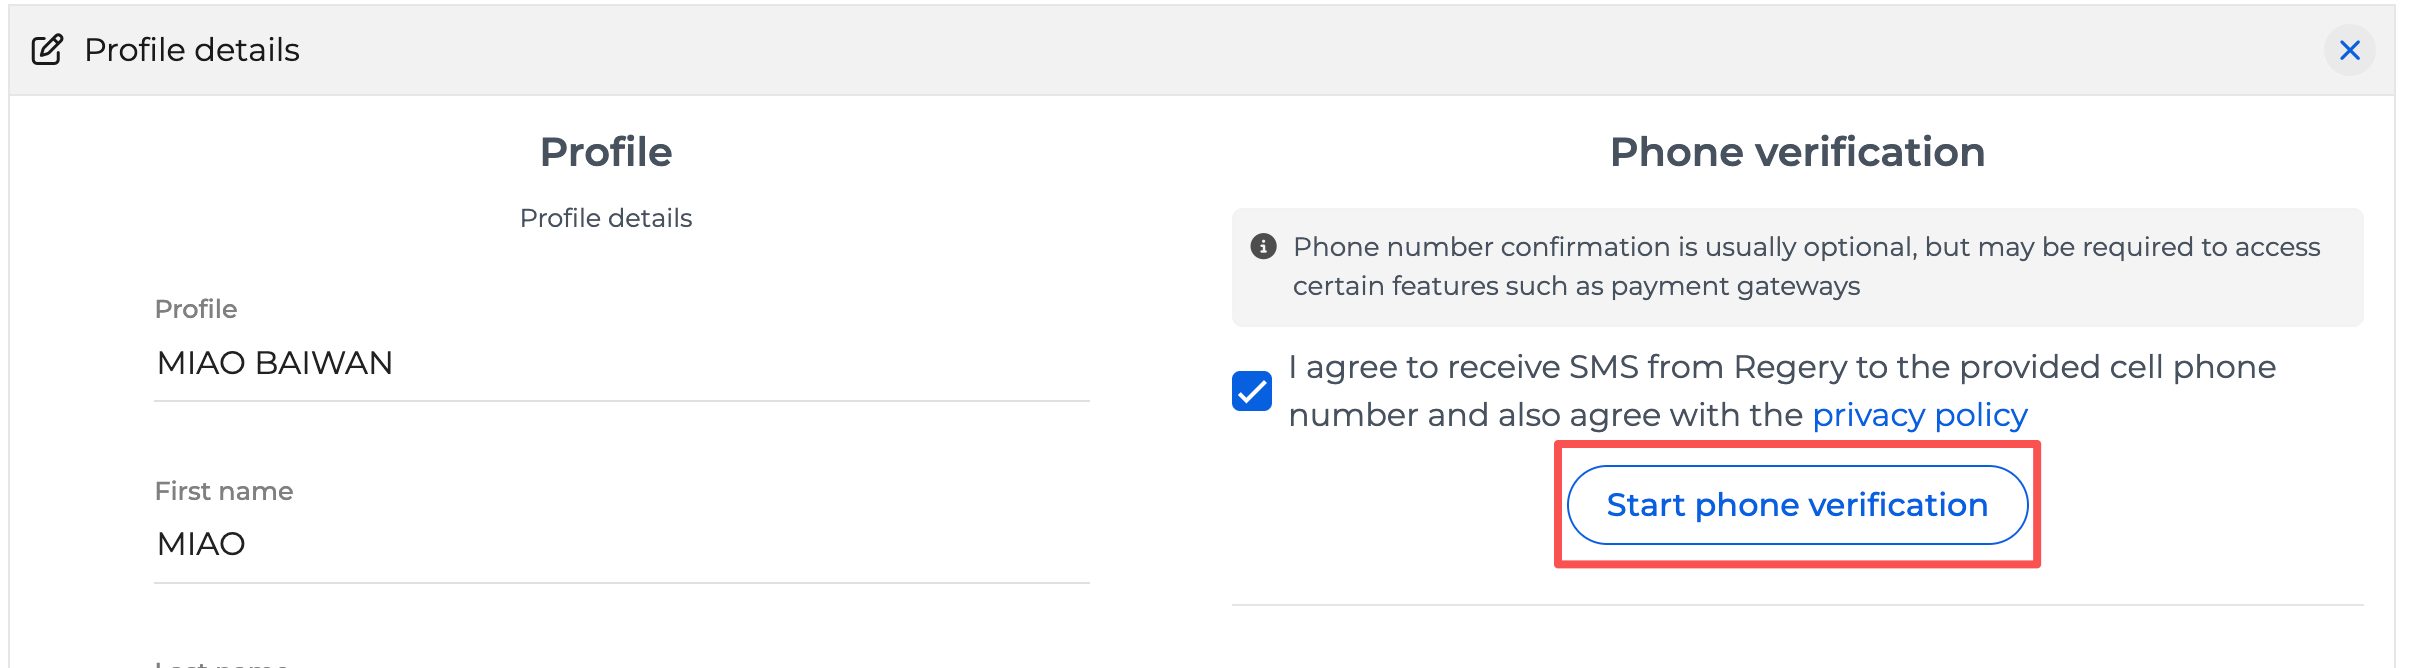Close the Profile details dialog
The height and width of the screenshot is (668, 2412).
(x=2349, y=50)
